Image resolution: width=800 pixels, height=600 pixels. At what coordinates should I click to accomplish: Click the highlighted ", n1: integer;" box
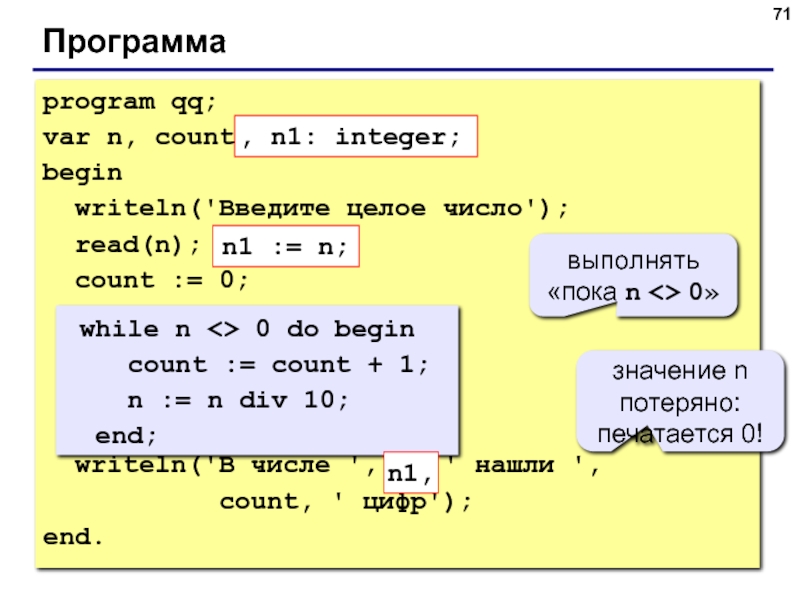356,136
